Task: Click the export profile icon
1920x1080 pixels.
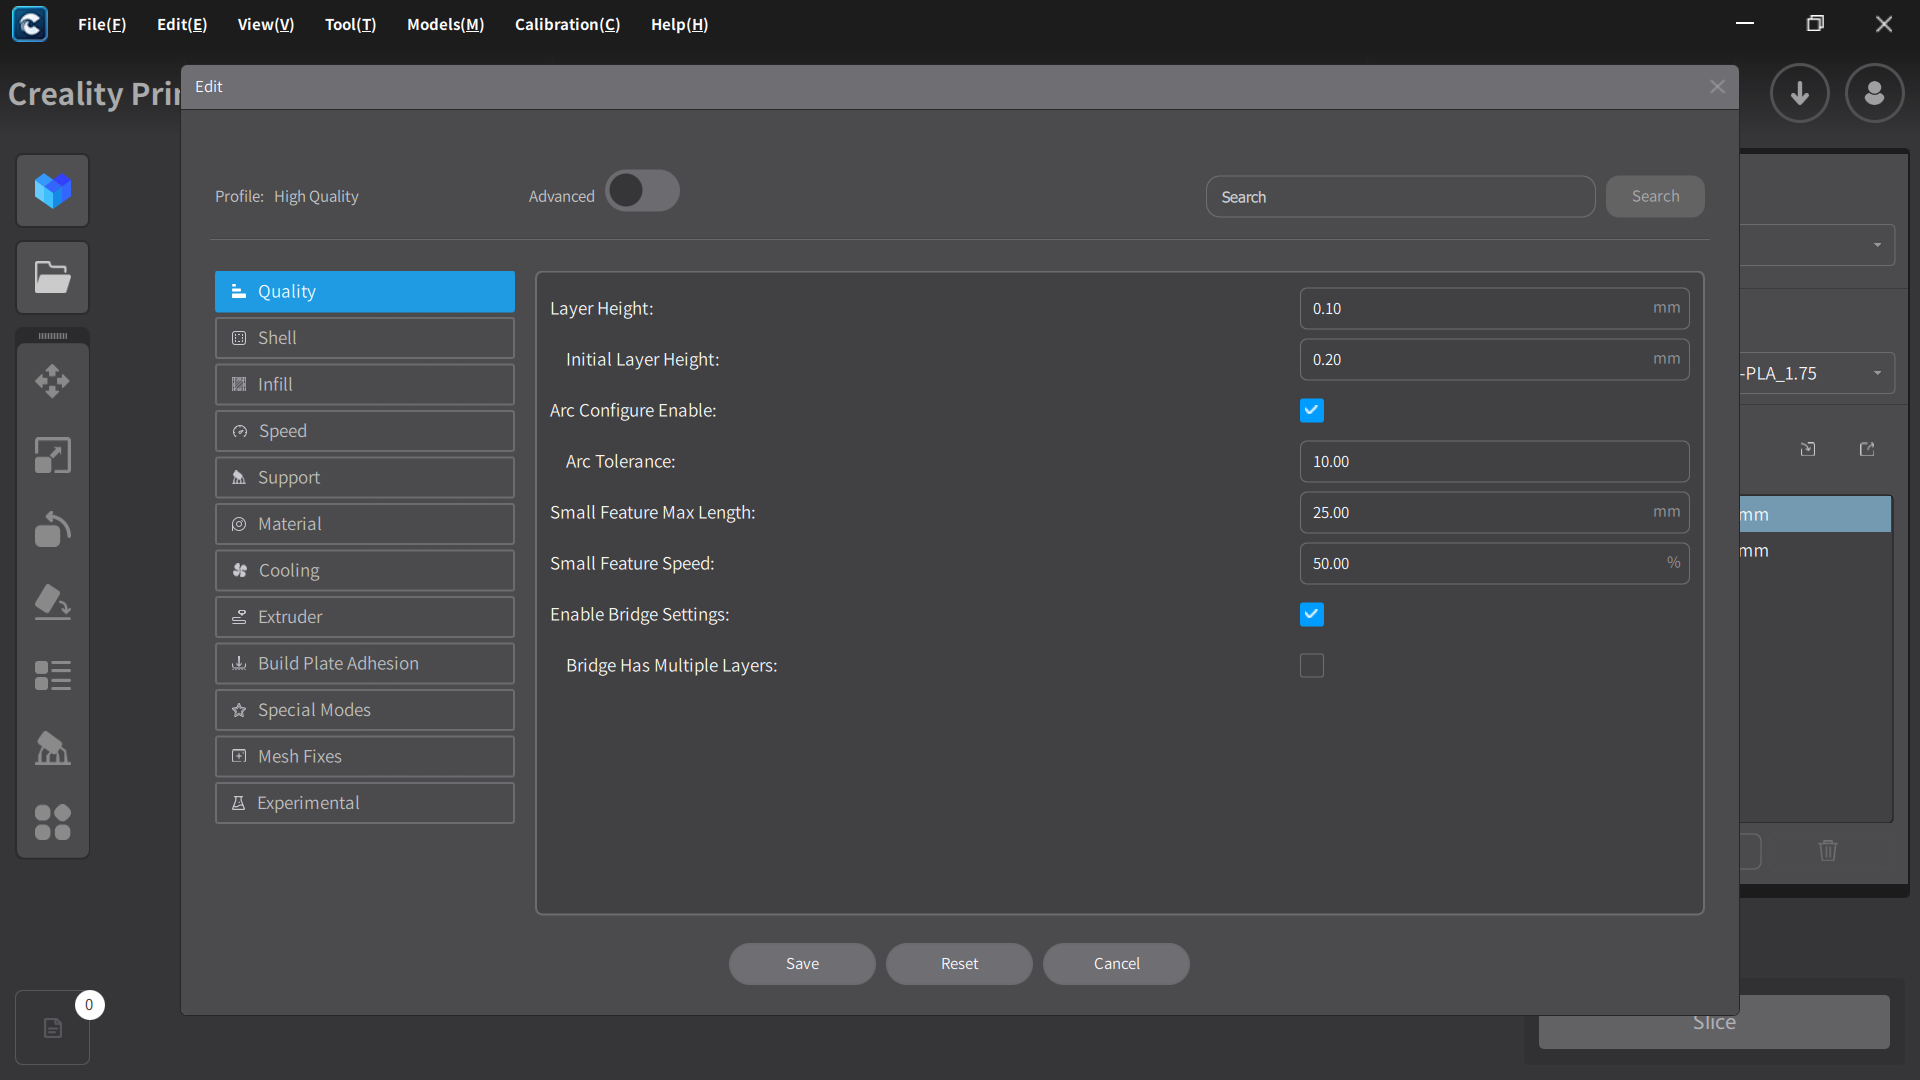Action: coord(1867,449)
